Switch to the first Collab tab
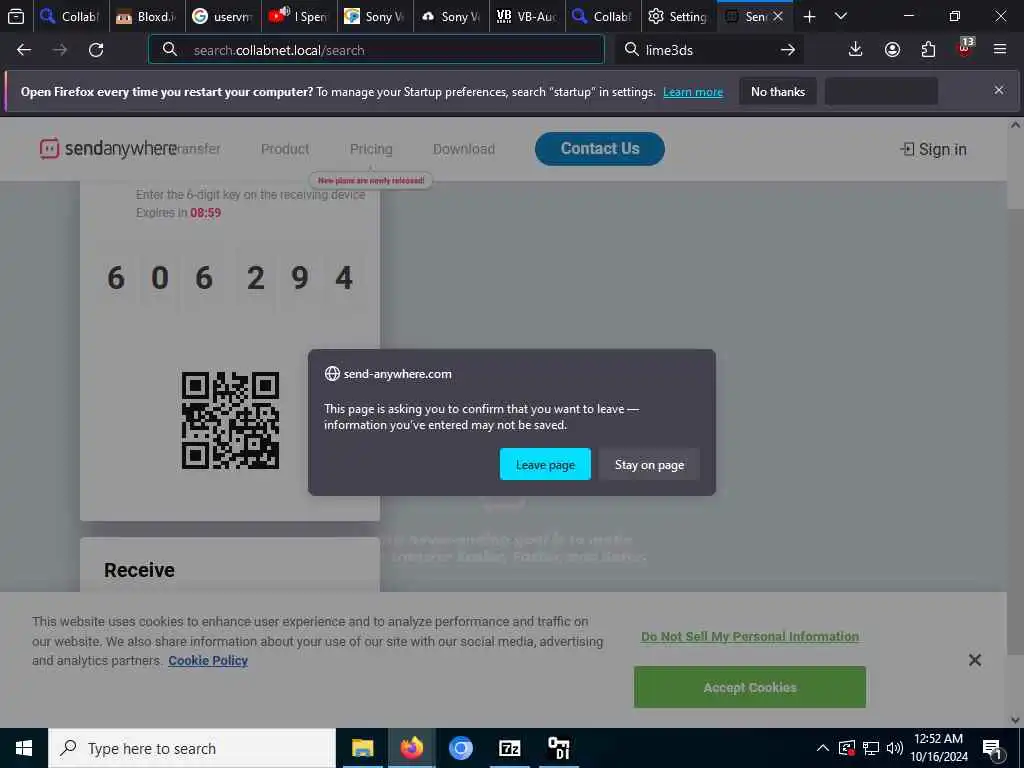The width and height of the screenshot is (1024, 768). point(71,16)
